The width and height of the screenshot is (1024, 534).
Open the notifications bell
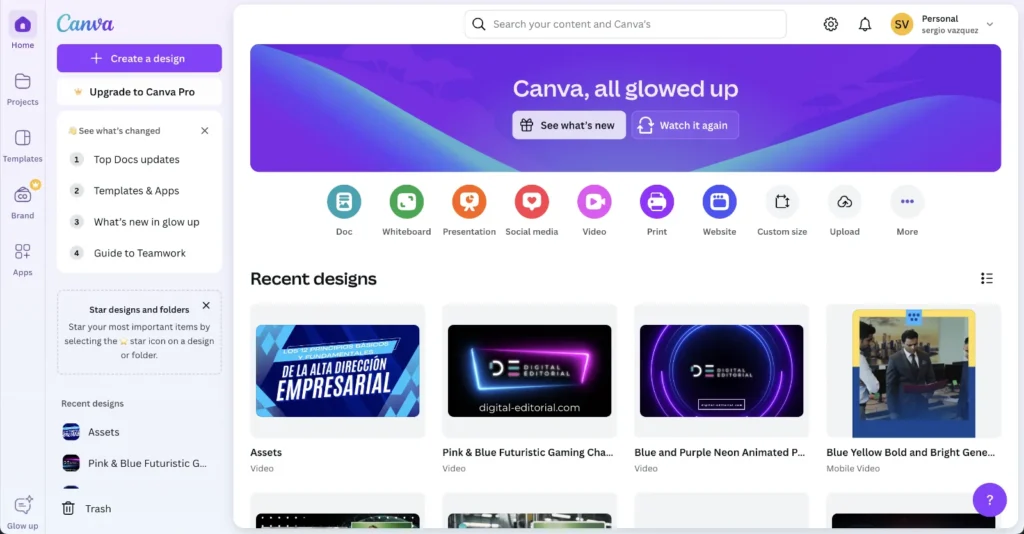[865, 24]
